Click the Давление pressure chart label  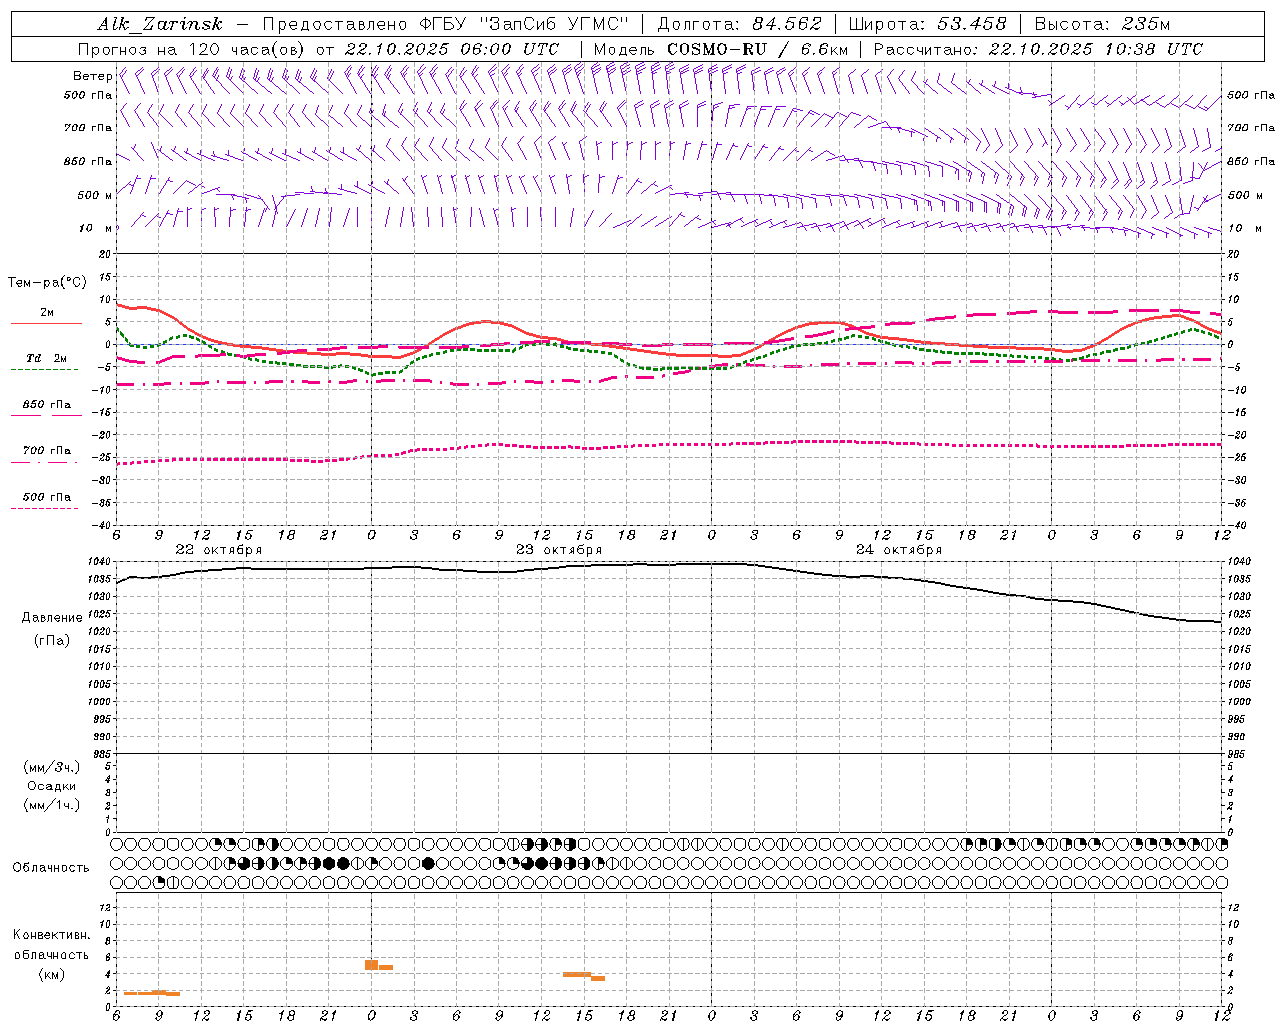pos(52,618)
